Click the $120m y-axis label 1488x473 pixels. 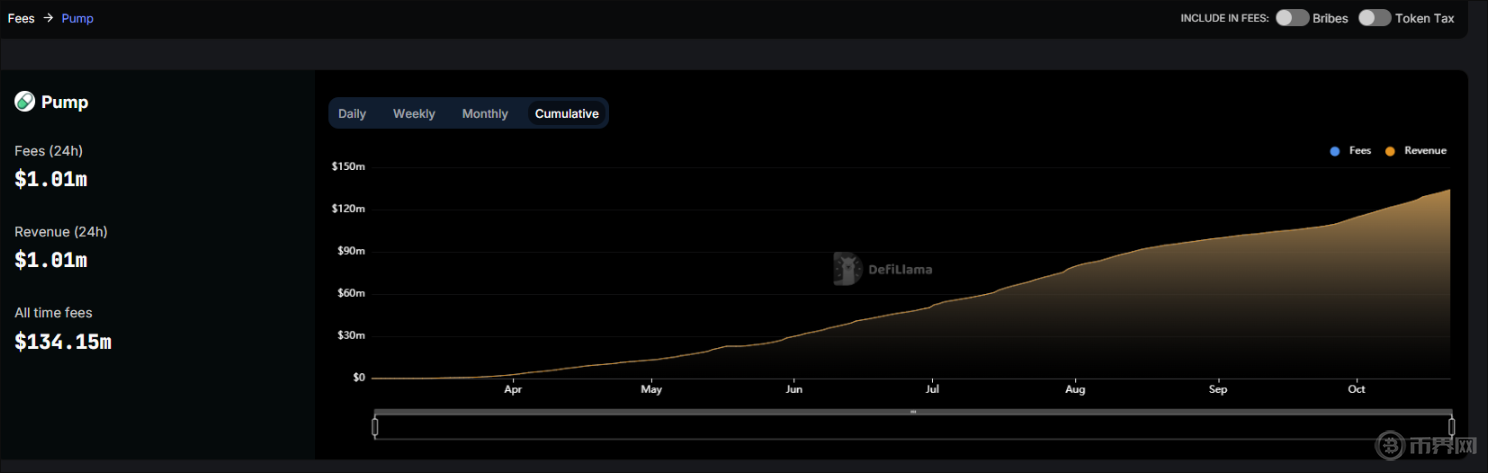tap(348, 209)
